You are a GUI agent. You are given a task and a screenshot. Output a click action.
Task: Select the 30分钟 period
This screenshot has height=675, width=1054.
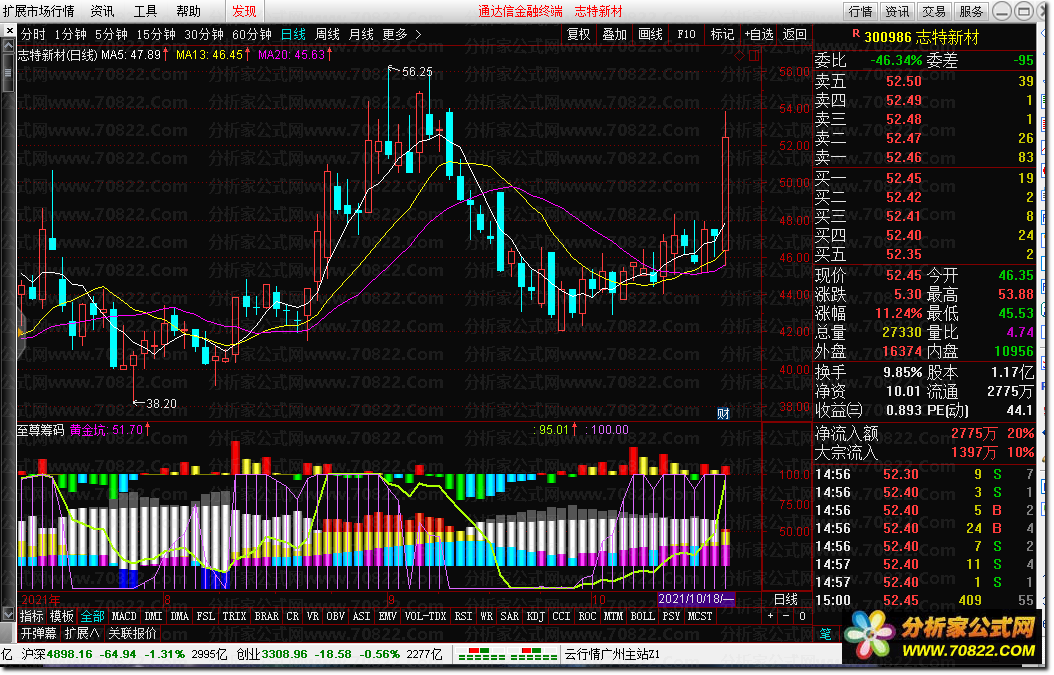tap(204, 34)
